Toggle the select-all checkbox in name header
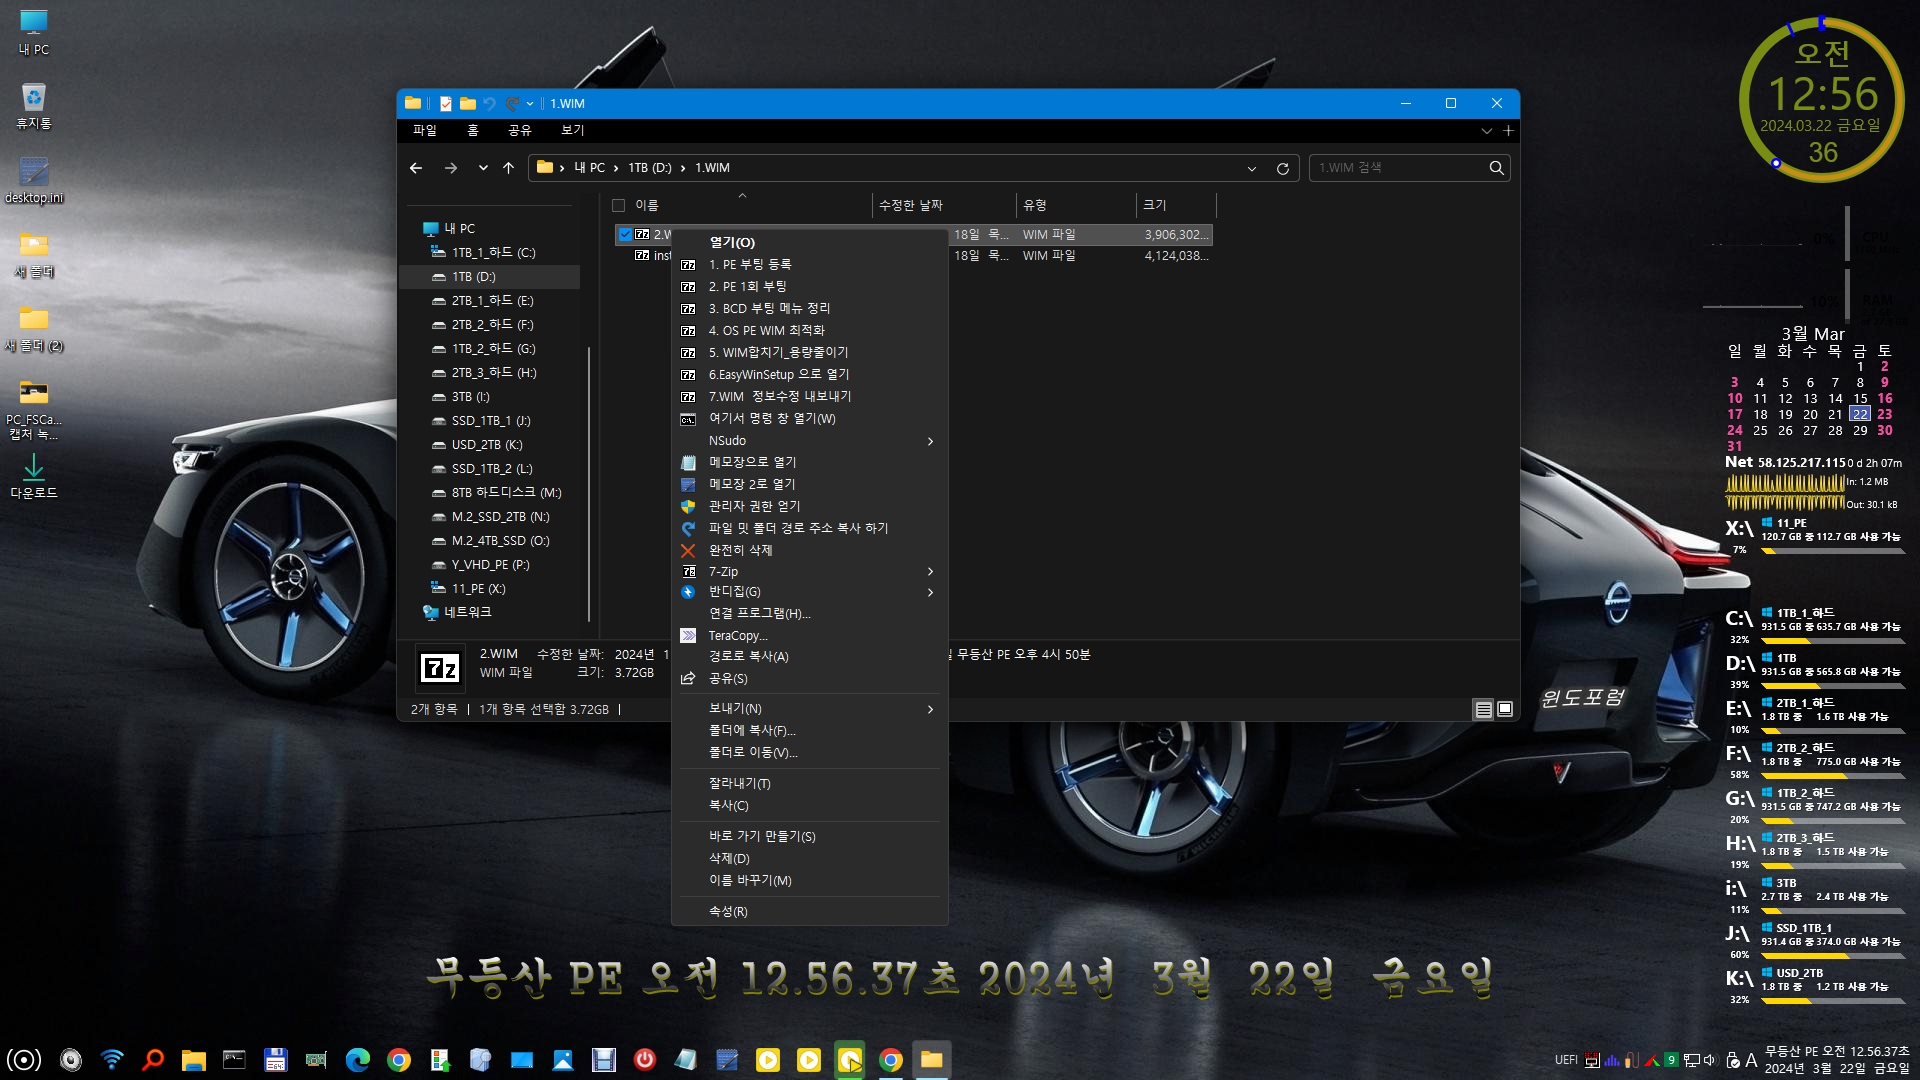 click(618, 205)
